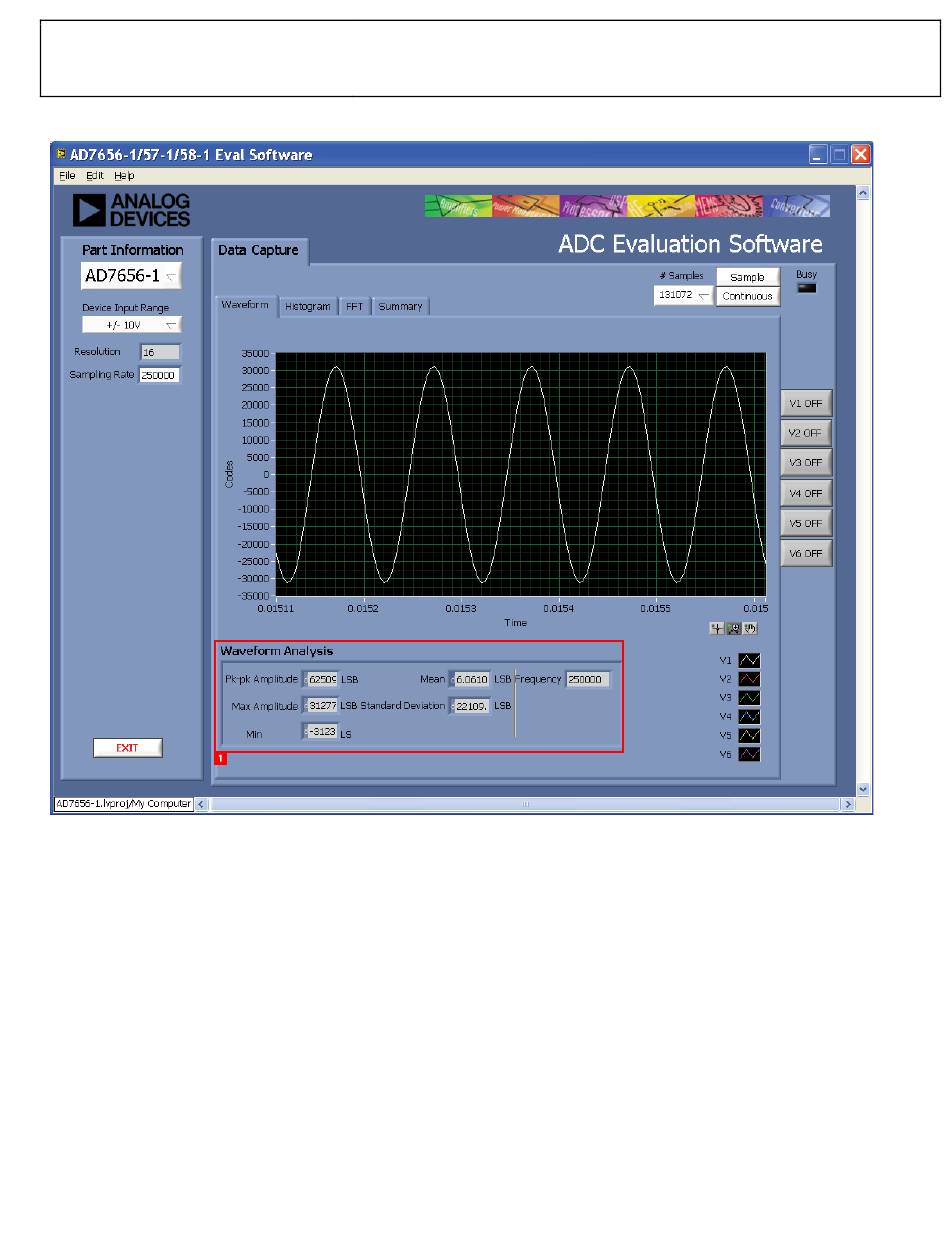Click the AD7656-1.lvproj/My Computer status label
The width and height of the screenshot is (950, 1254).
click(123, 804)
